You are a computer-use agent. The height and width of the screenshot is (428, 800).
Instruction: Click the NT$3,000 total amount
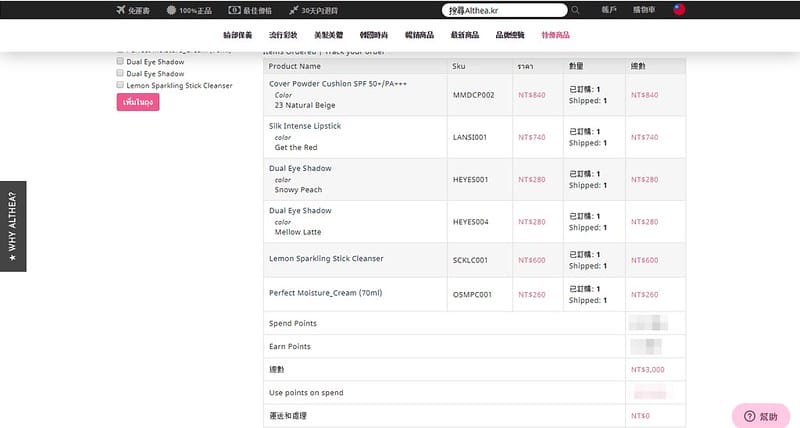tap(647, 369)
